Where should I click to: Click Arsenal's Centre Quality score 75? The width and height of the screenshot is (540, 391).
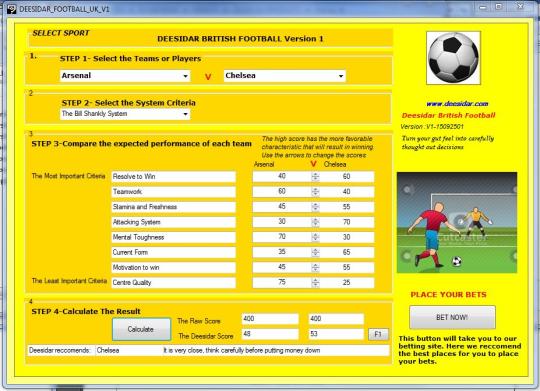[x=282, y=282]
